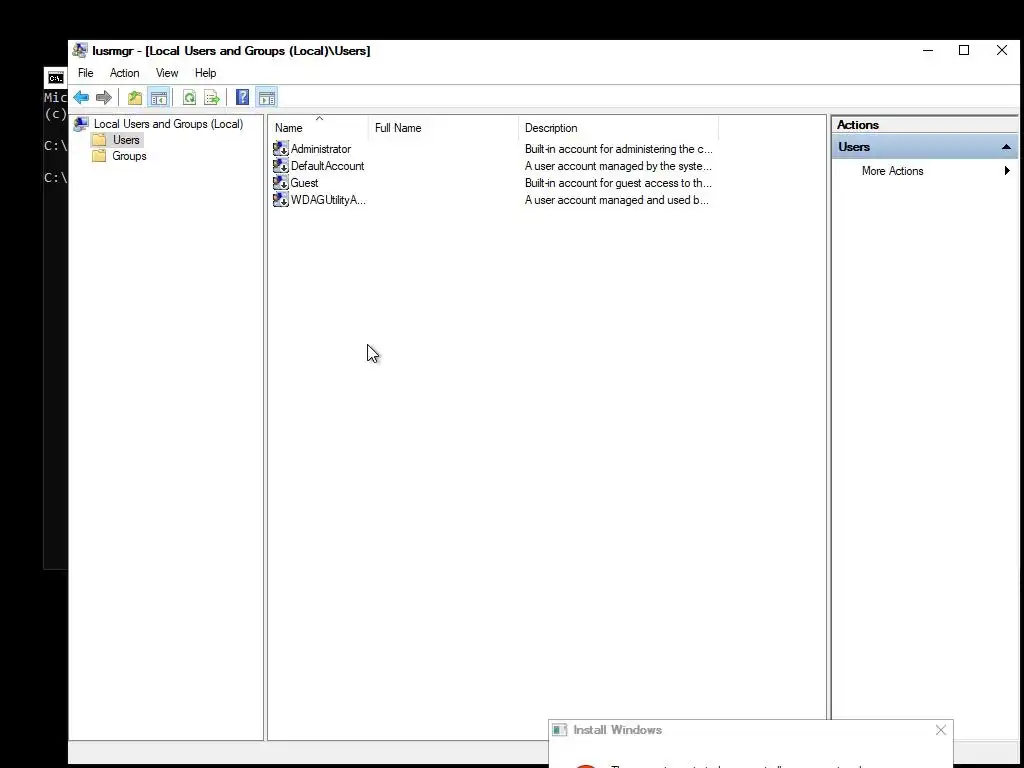Screen dimensions: 1024x768
Task: Click description 'Built-in account for guest access to th...'
Action: [x=618, y=183]
